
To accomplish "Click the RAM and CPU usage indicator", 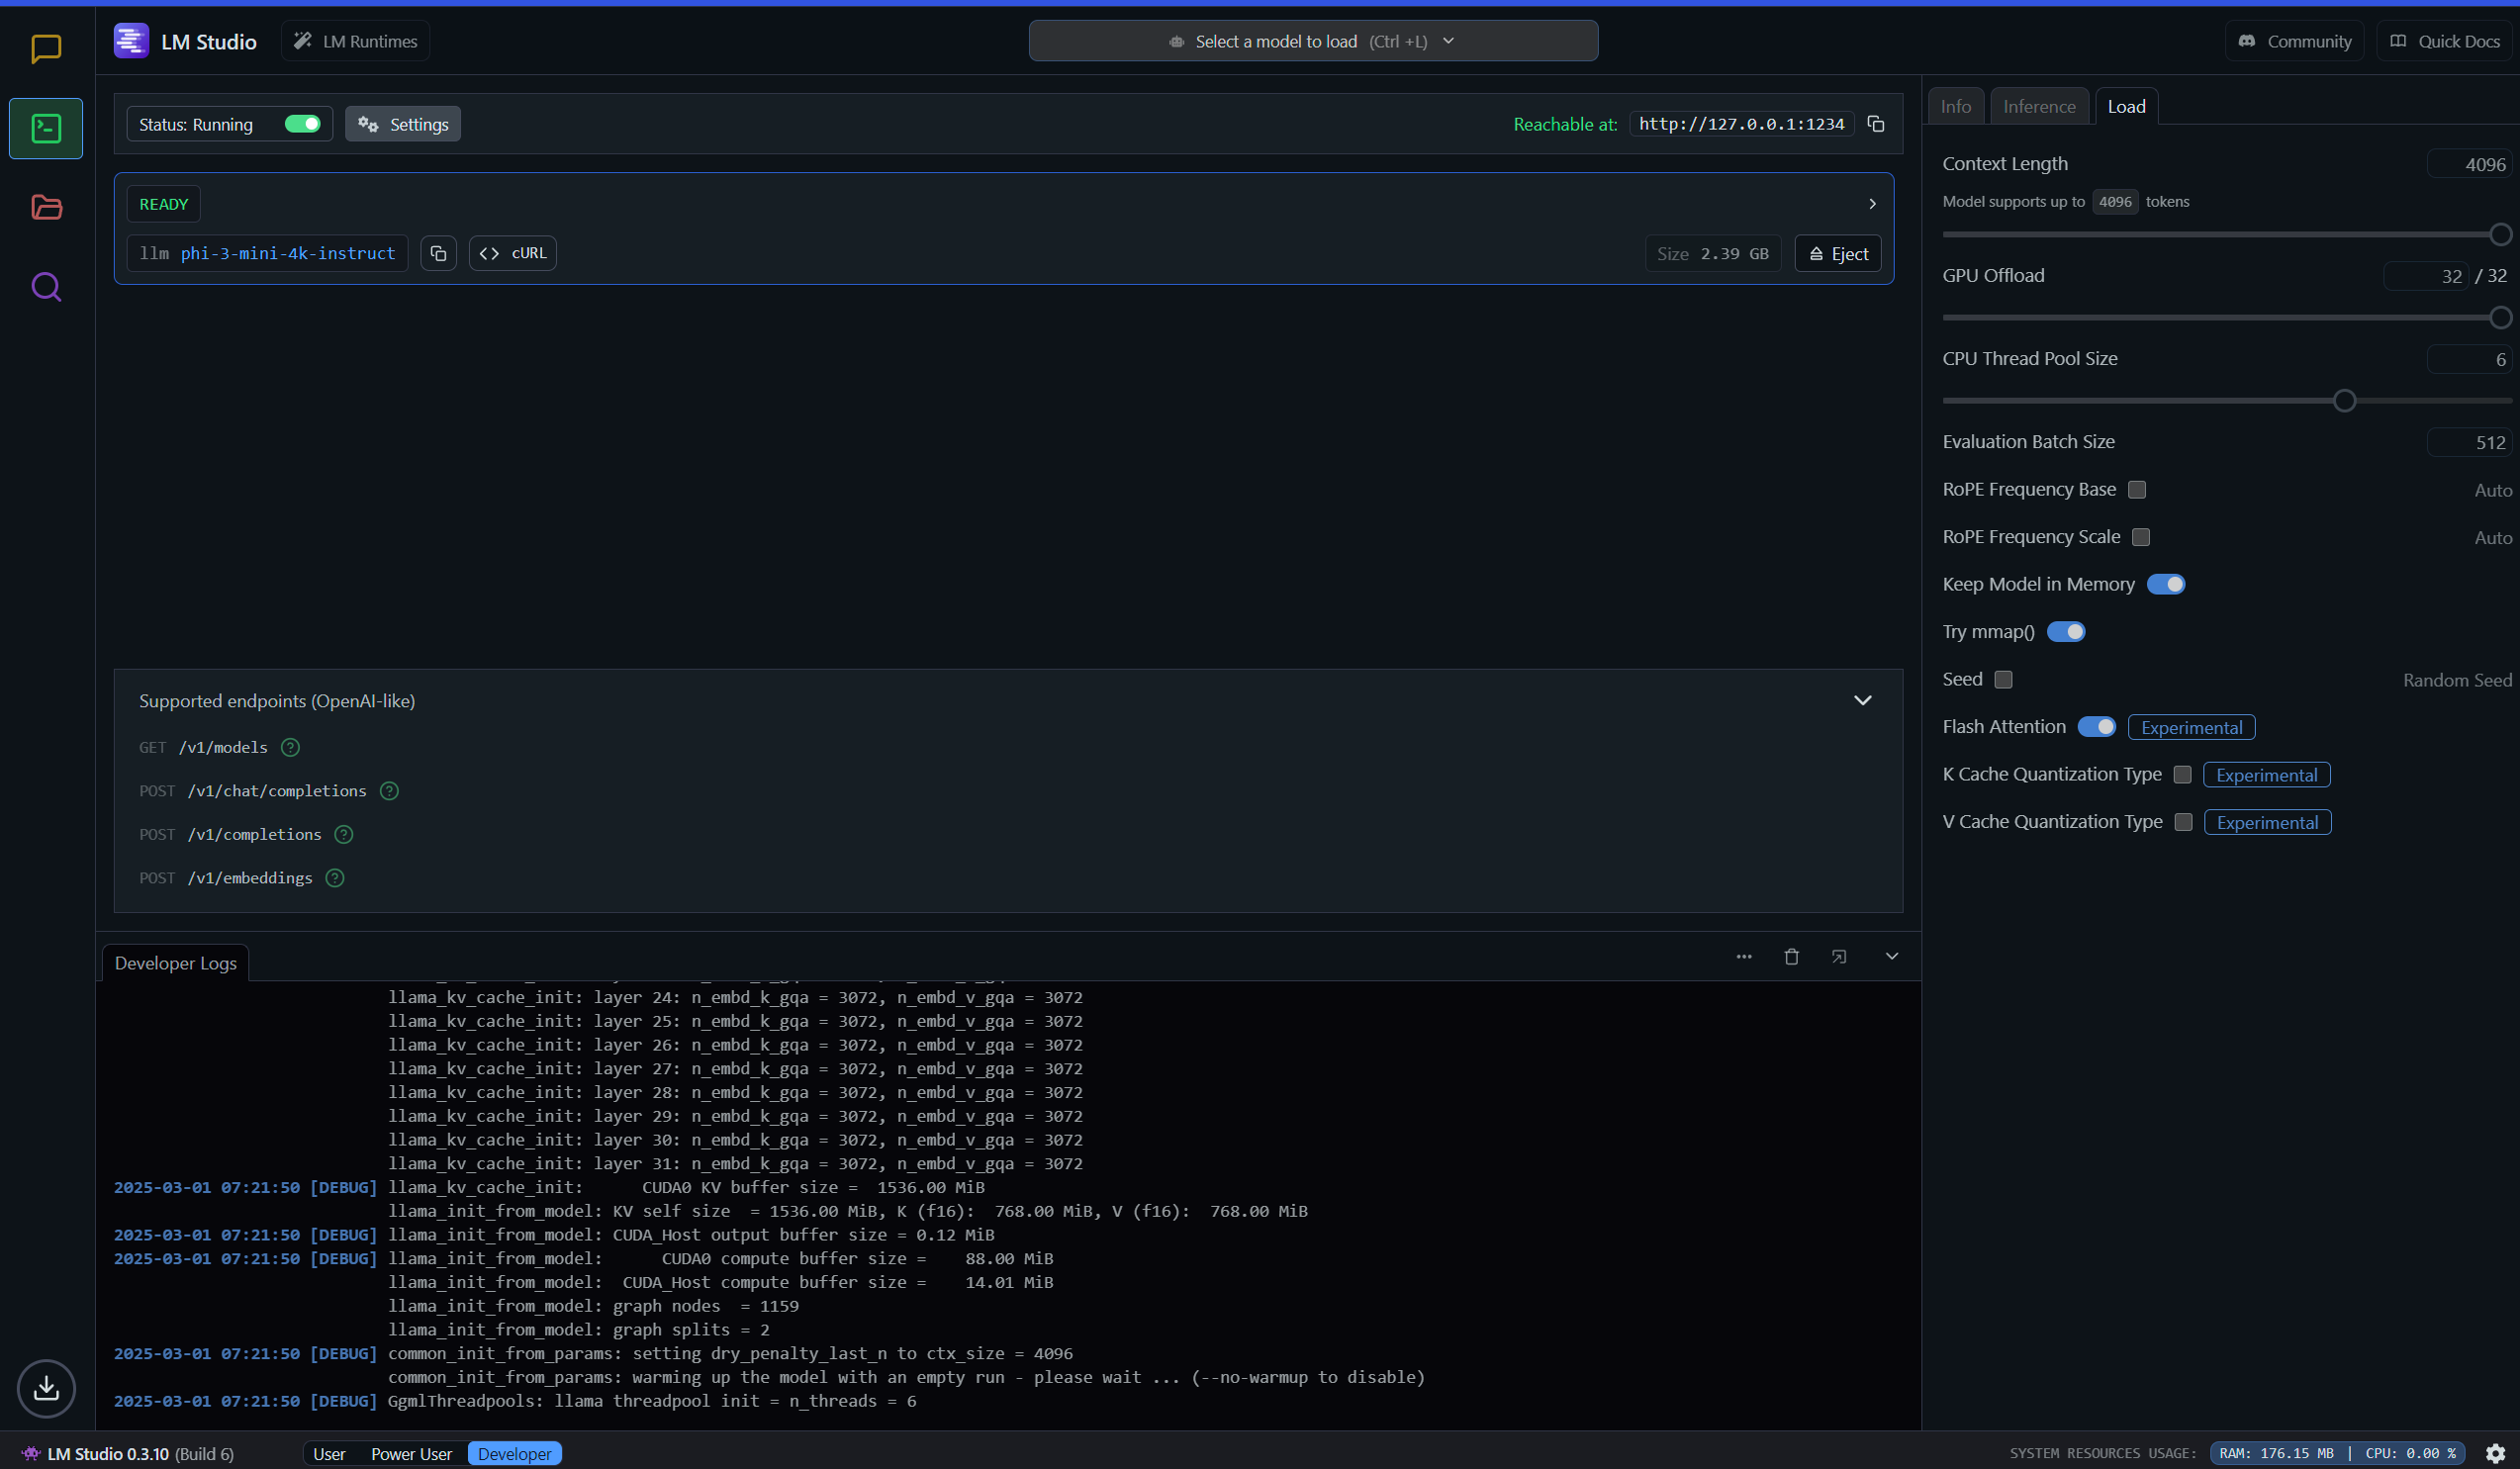I will pyautogui.click(x=2337, y=1453).
